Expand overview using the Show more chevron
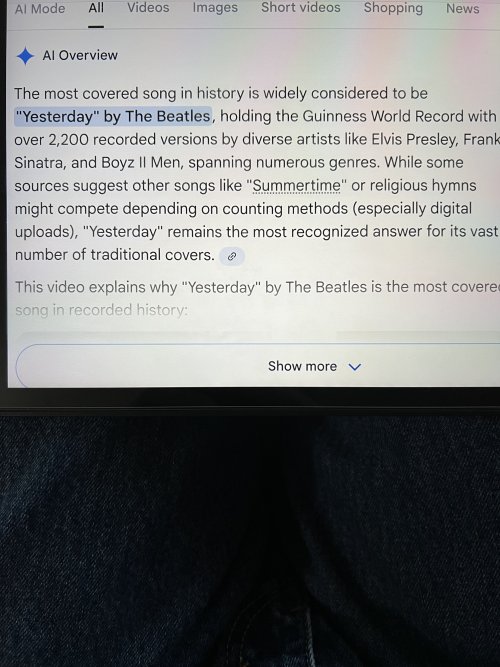This screenshot has height=667, width=500. (354, 367)
